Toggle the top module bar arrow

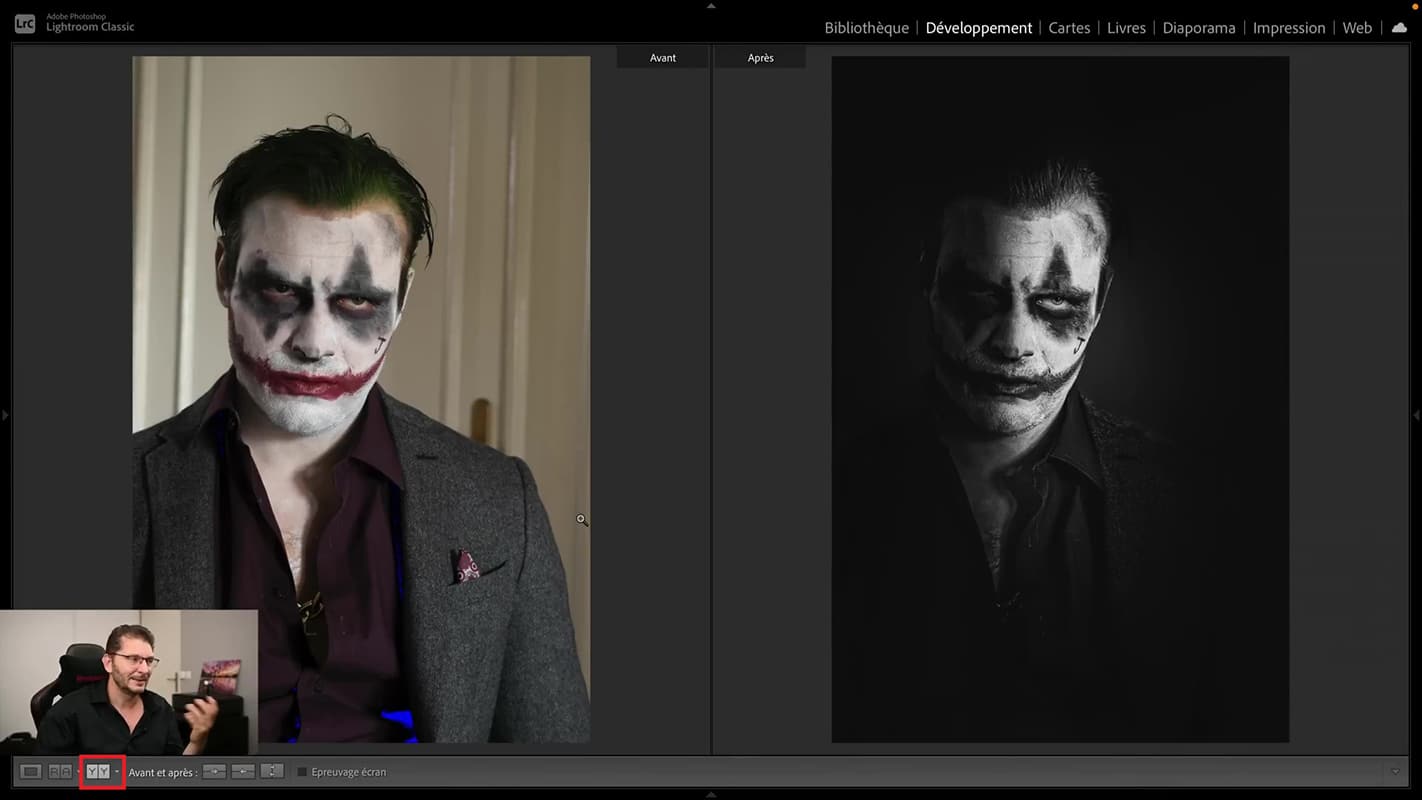click(x=711, y=5)
